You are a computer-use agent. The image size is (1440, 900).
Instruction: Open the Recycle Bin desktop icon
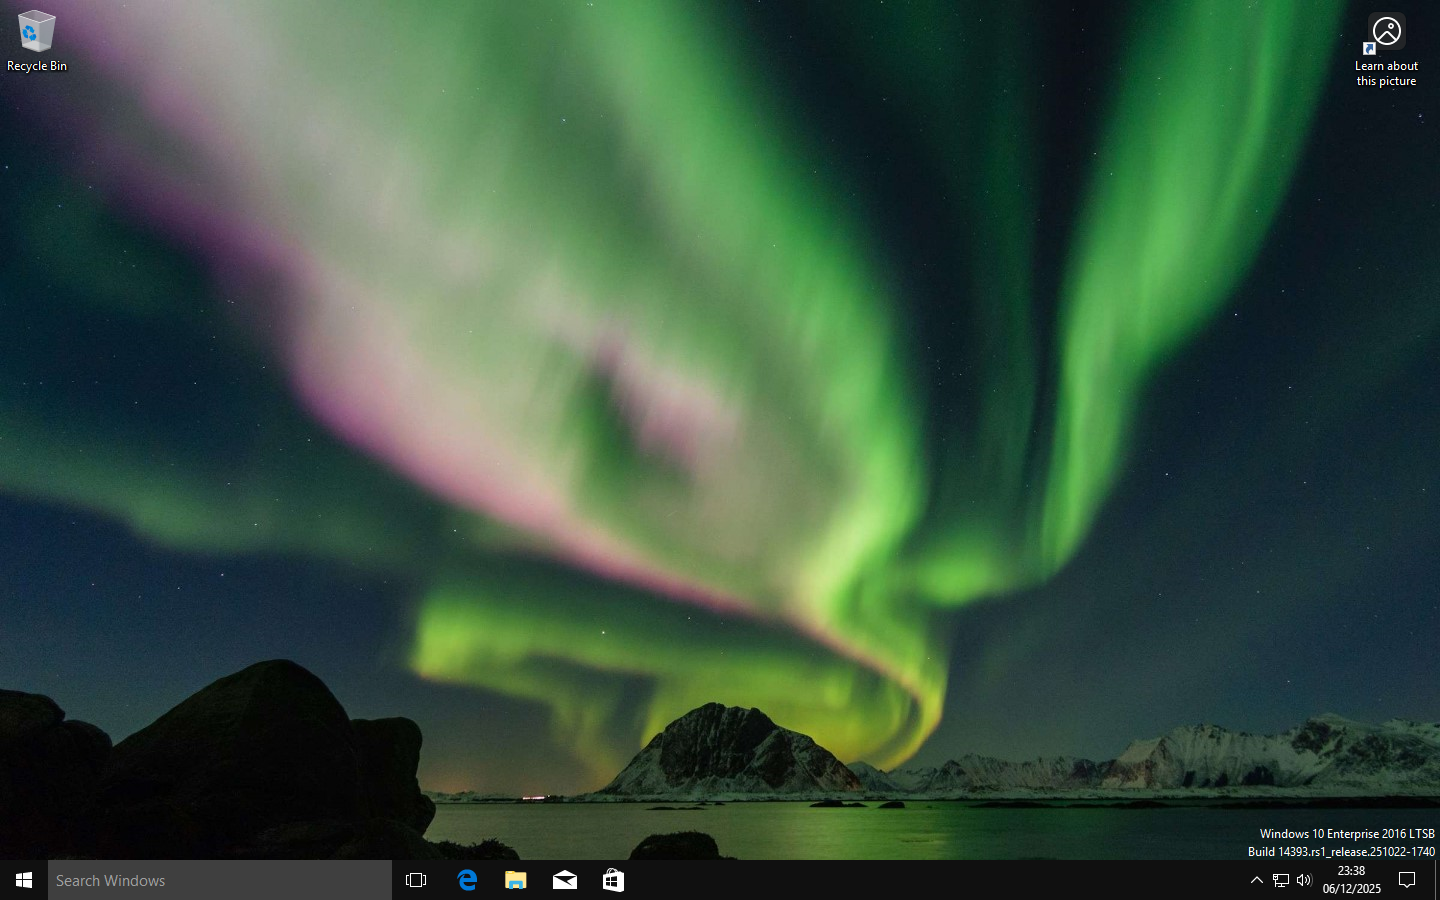tap(36, 32)
